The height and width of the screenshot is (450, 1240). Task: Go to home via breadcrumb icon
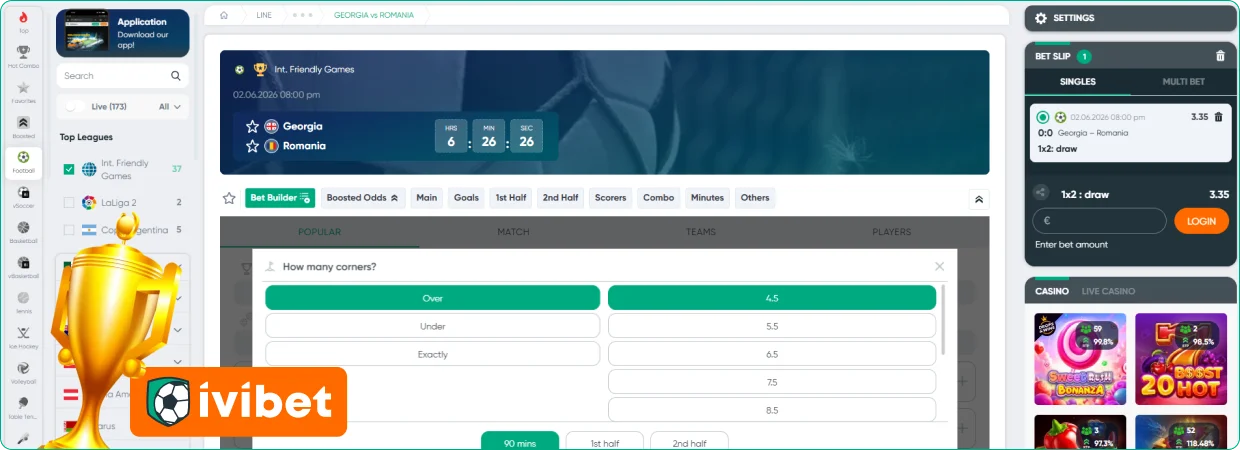point(224,16)
